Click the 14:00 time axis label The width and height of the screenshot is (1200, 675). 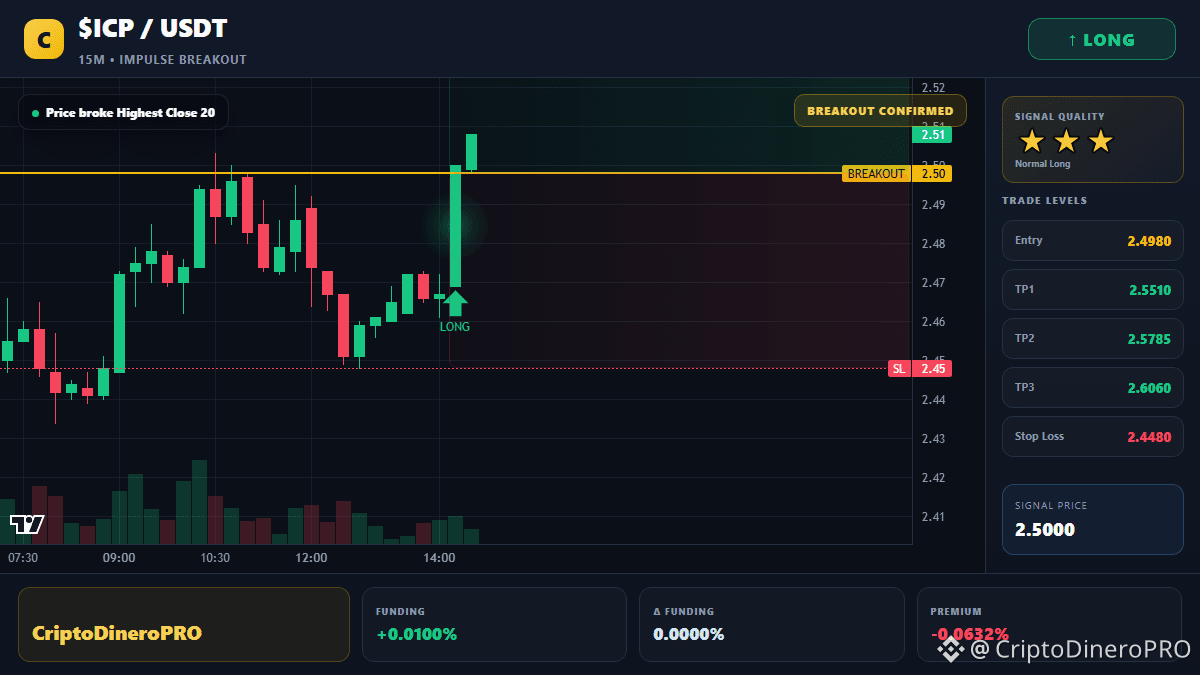[439, 558]
